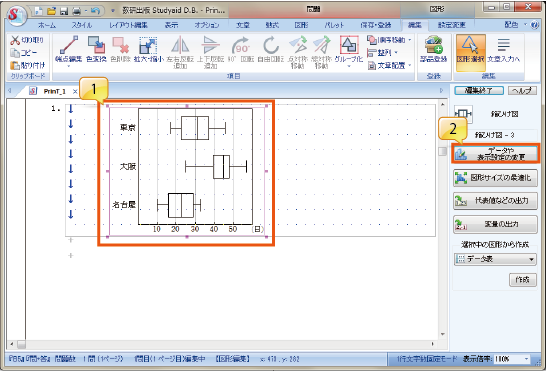Click 左右反転追加 horizontal flip tool
Image resolution: width=547 pixels, height=371 pixels.
click(x=180, y=52)
